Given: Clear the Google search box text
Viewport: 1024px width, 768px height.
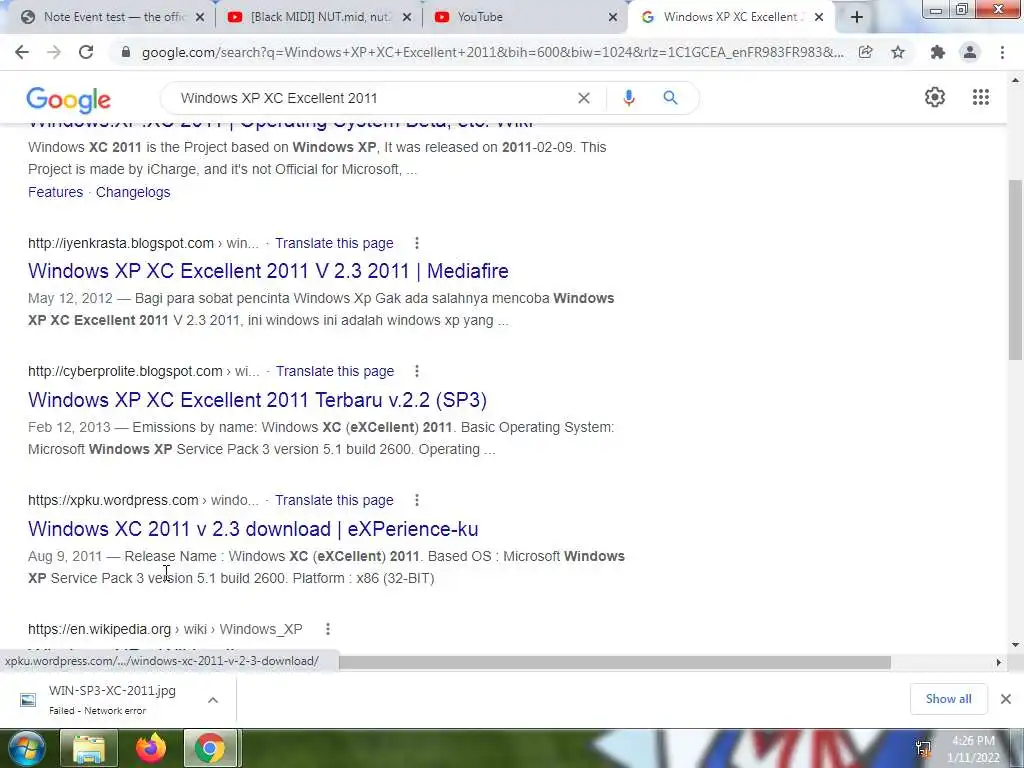Looking at the screenshot, I should click(584, 98).
